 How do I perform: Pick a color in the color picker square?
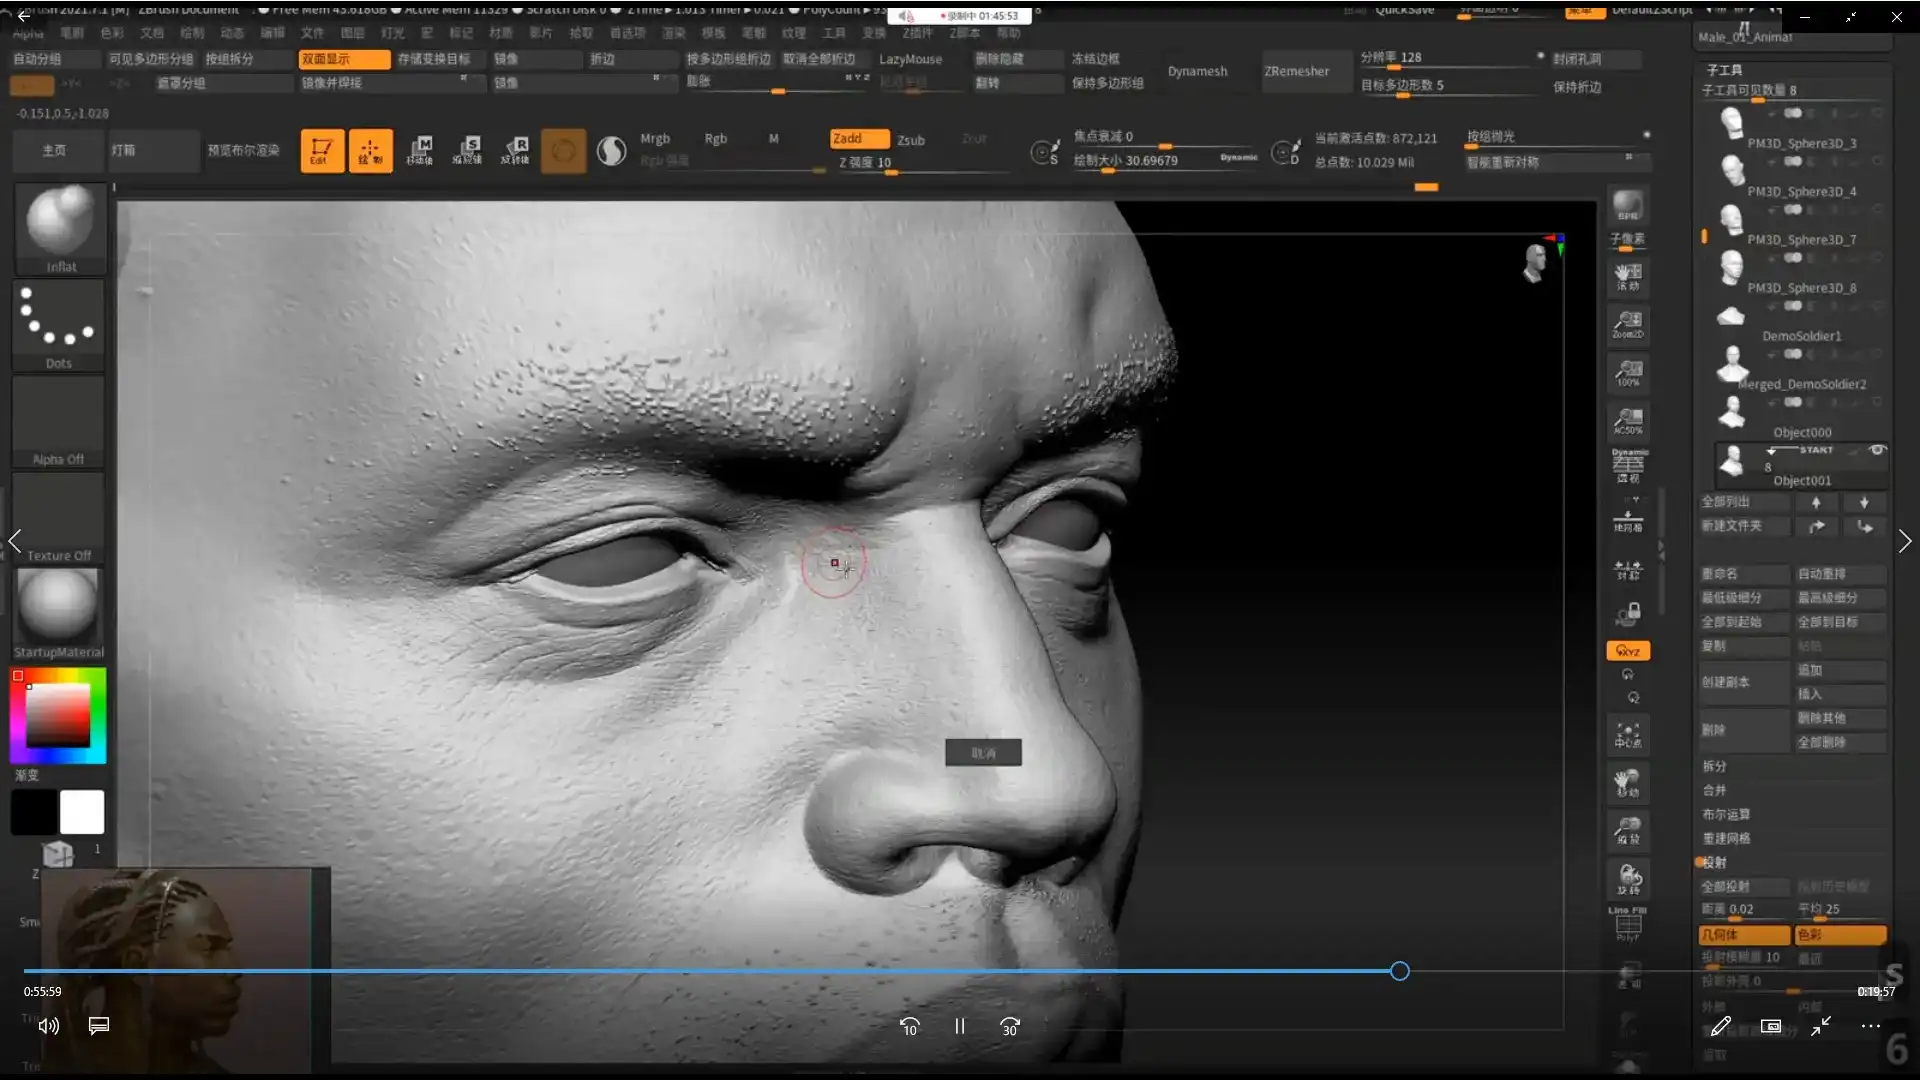[x=58, y=716]
